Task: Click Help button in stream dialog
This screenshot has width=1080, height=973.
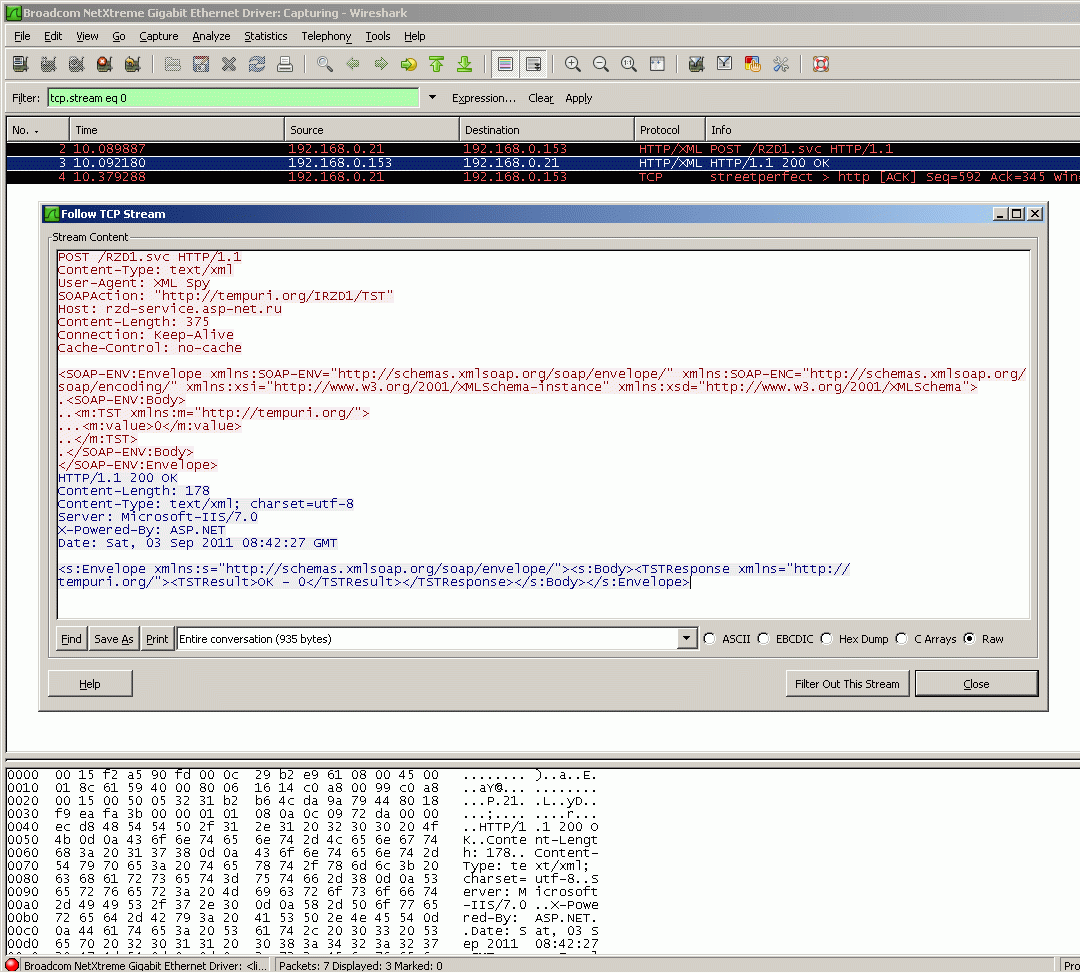Action: tap(90, 684)
